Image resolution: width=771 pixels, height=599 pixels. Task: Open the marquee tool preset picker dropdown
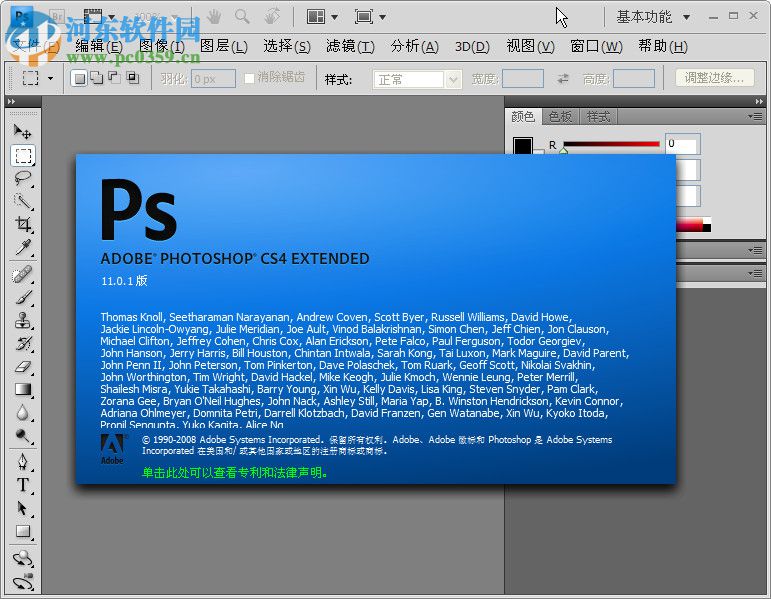click(50, 78)
